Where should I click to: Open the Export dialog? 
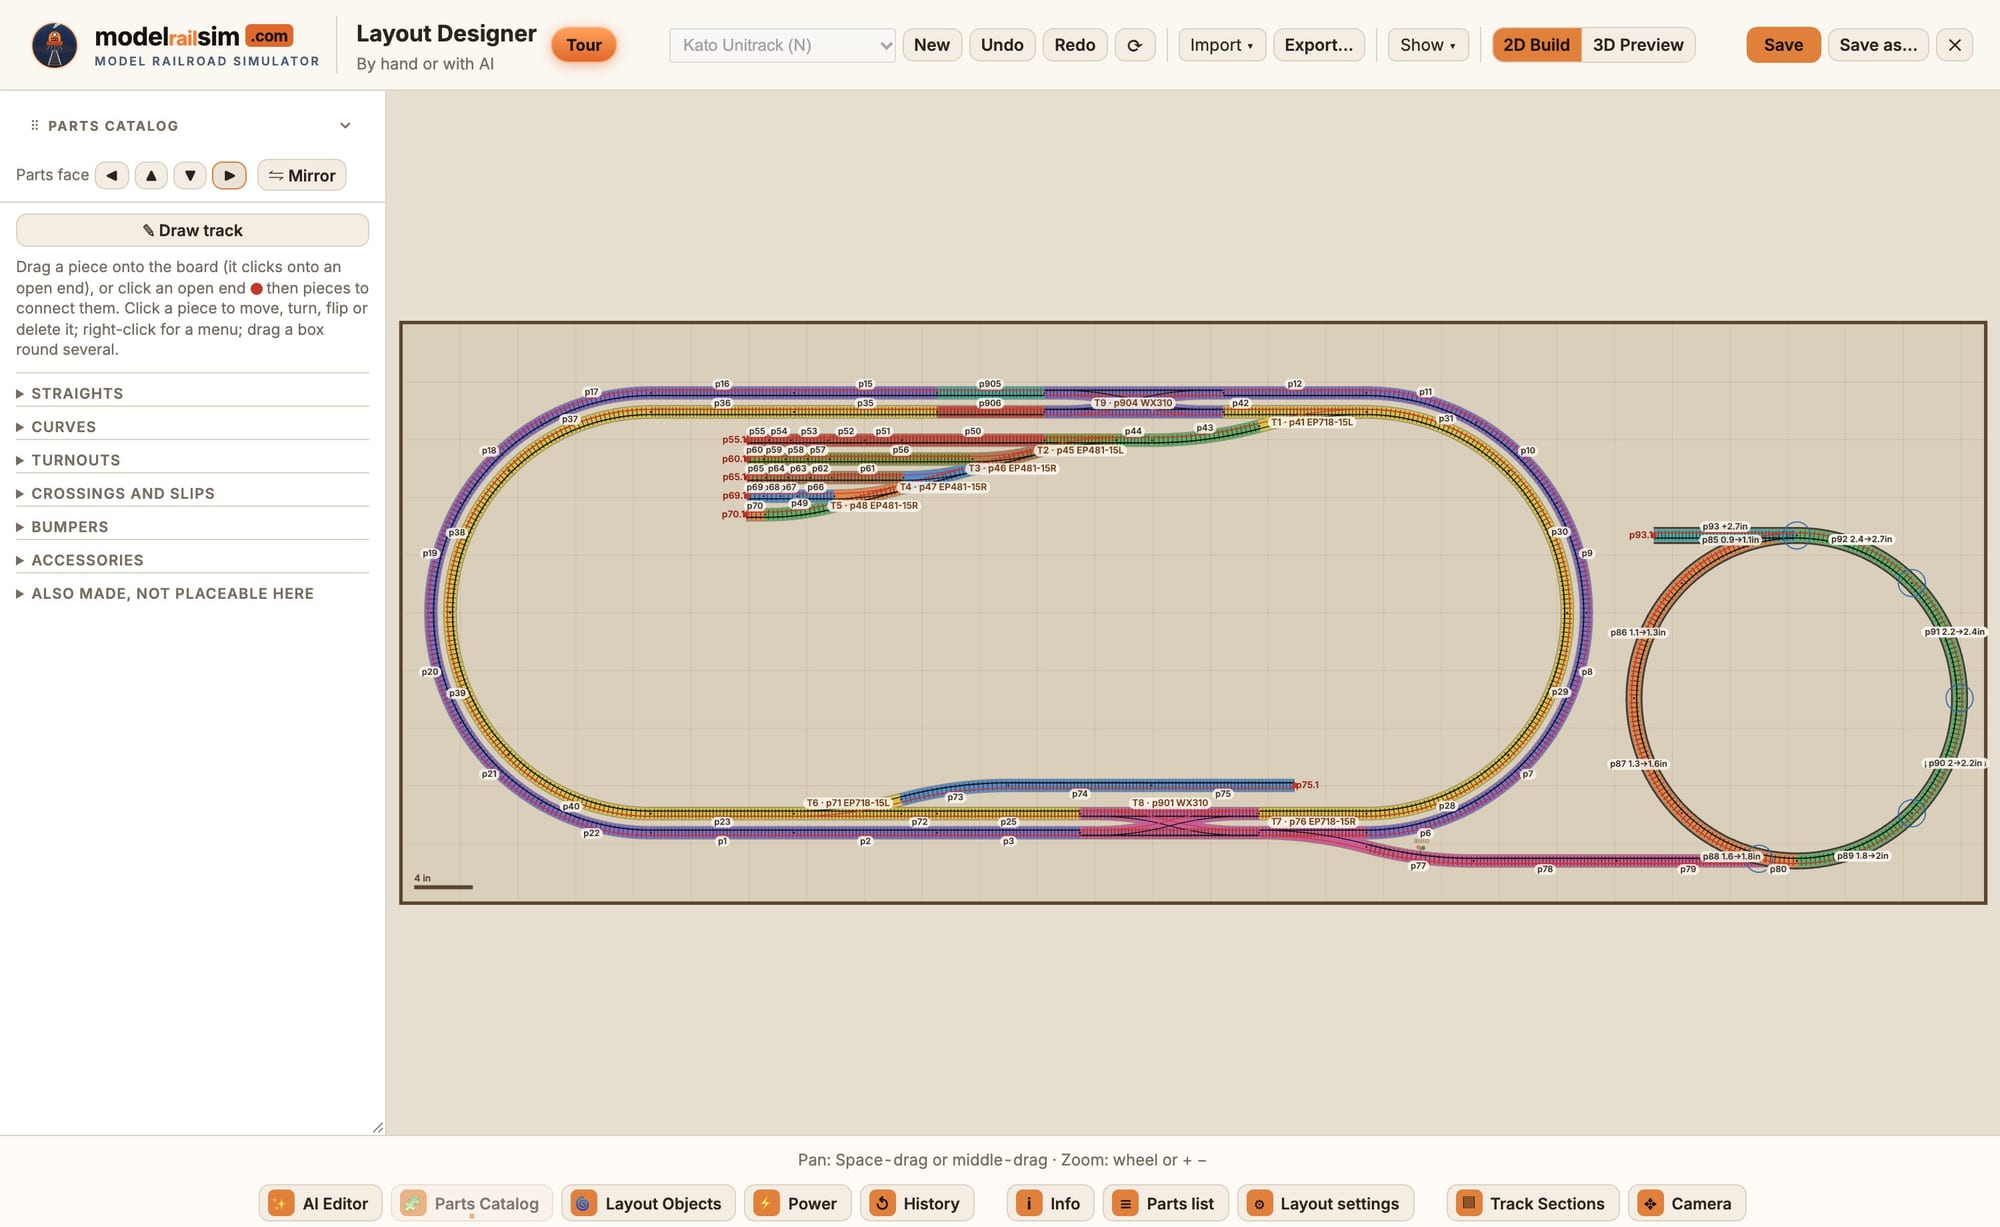1318,45
